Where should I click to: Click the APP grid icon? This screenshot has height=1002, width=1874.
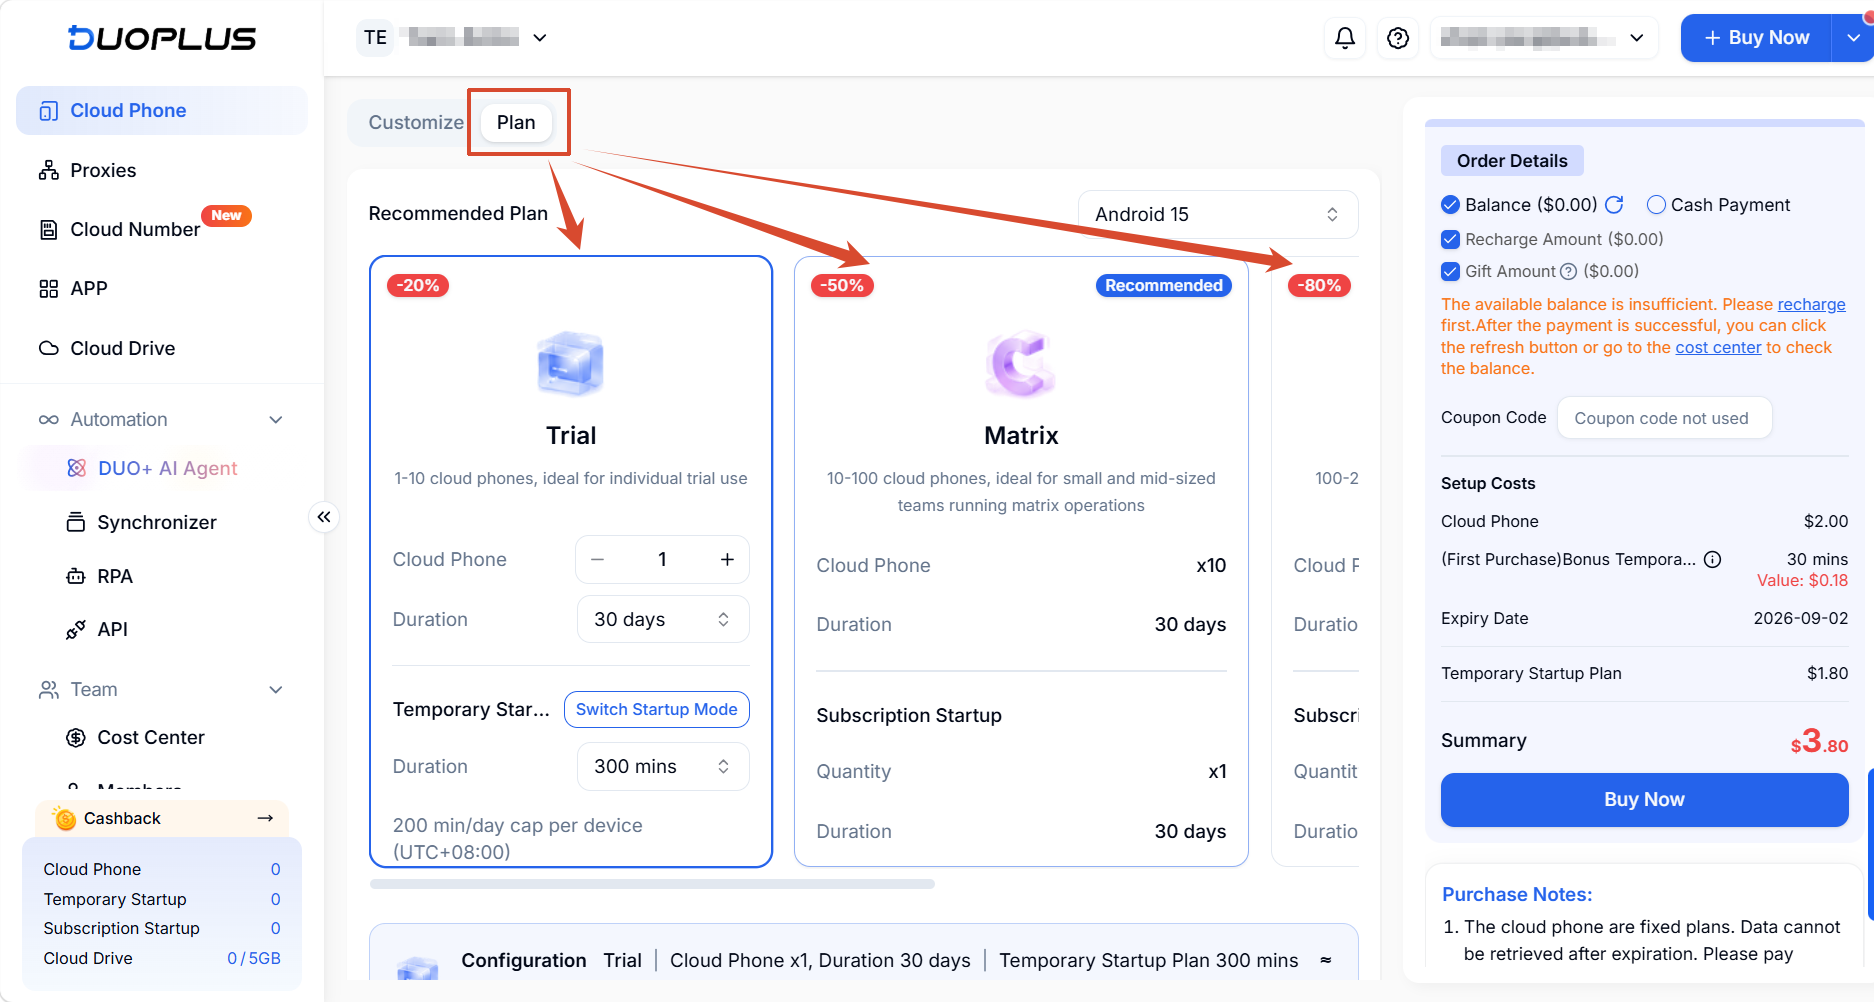pyautogui.click(x=48, y=289)
